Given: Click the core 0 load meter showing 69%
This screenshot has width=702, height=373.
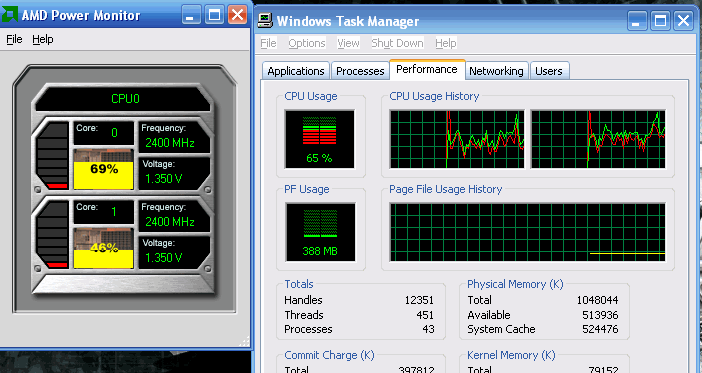Looking at the screenshot, I should point(103,169).
